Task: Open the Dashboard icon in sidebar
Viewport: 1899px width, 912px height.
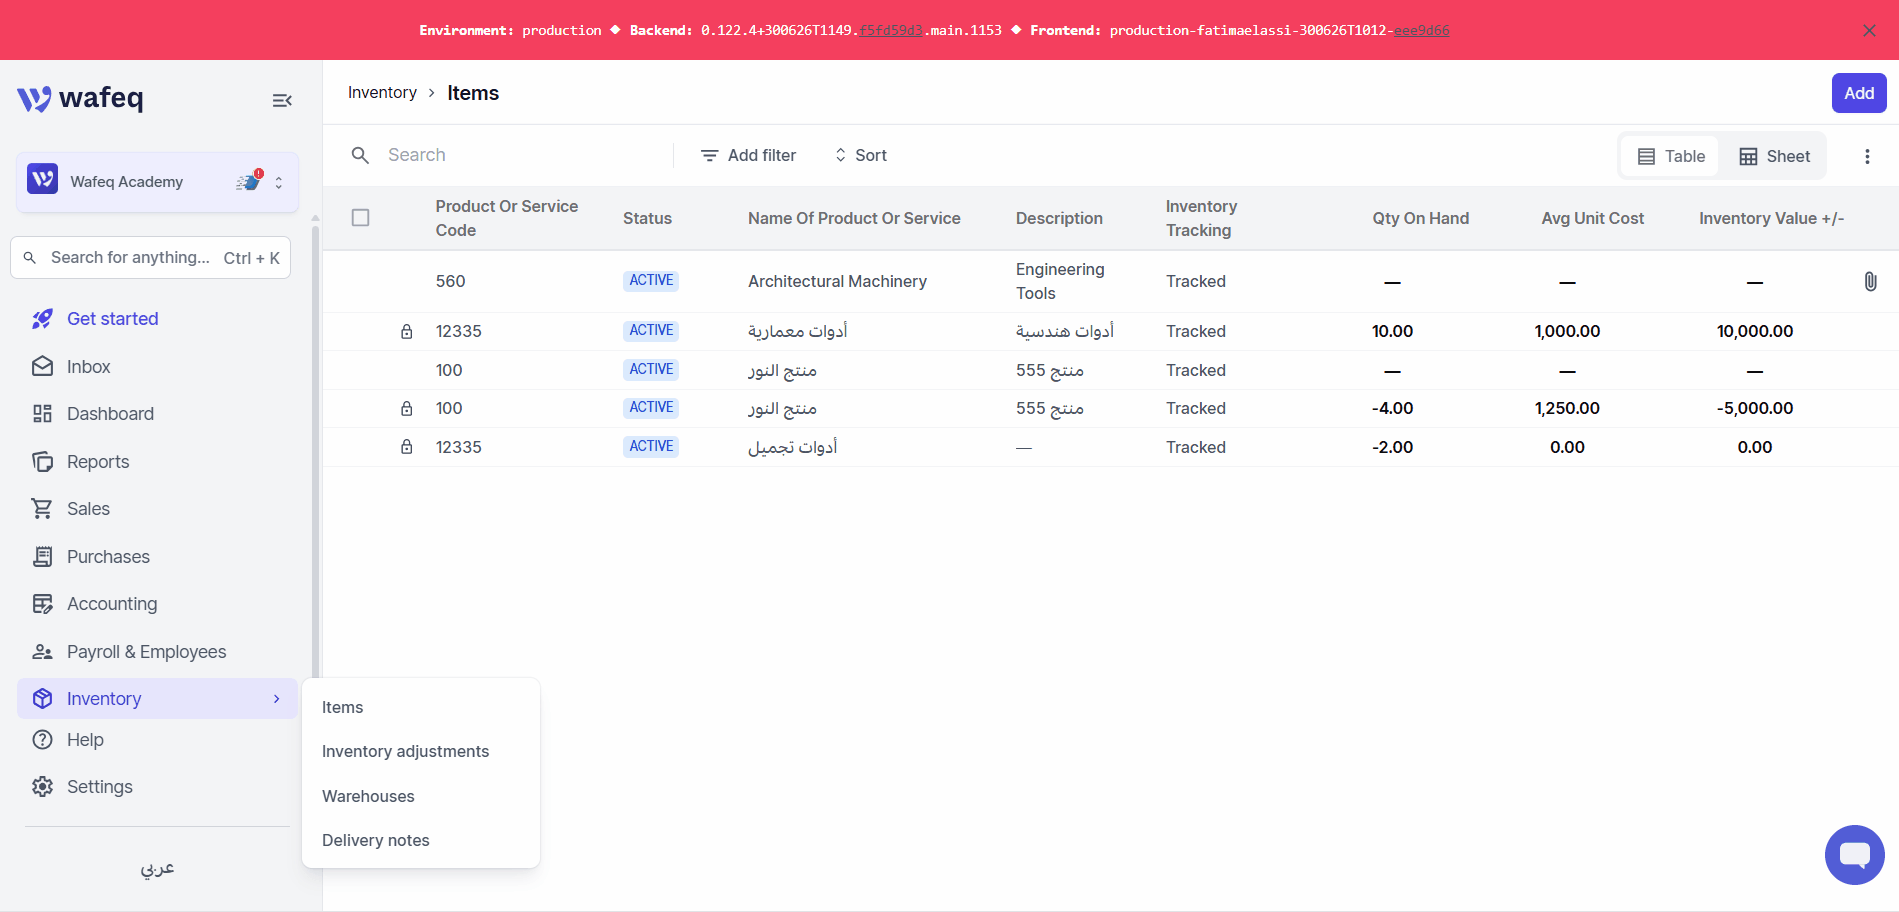Action: click(x=42, y=414)
